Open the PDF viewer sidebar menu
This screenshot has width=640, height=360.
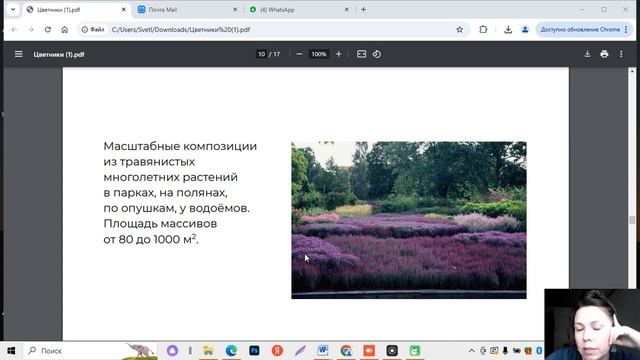(x=19, y=54)
